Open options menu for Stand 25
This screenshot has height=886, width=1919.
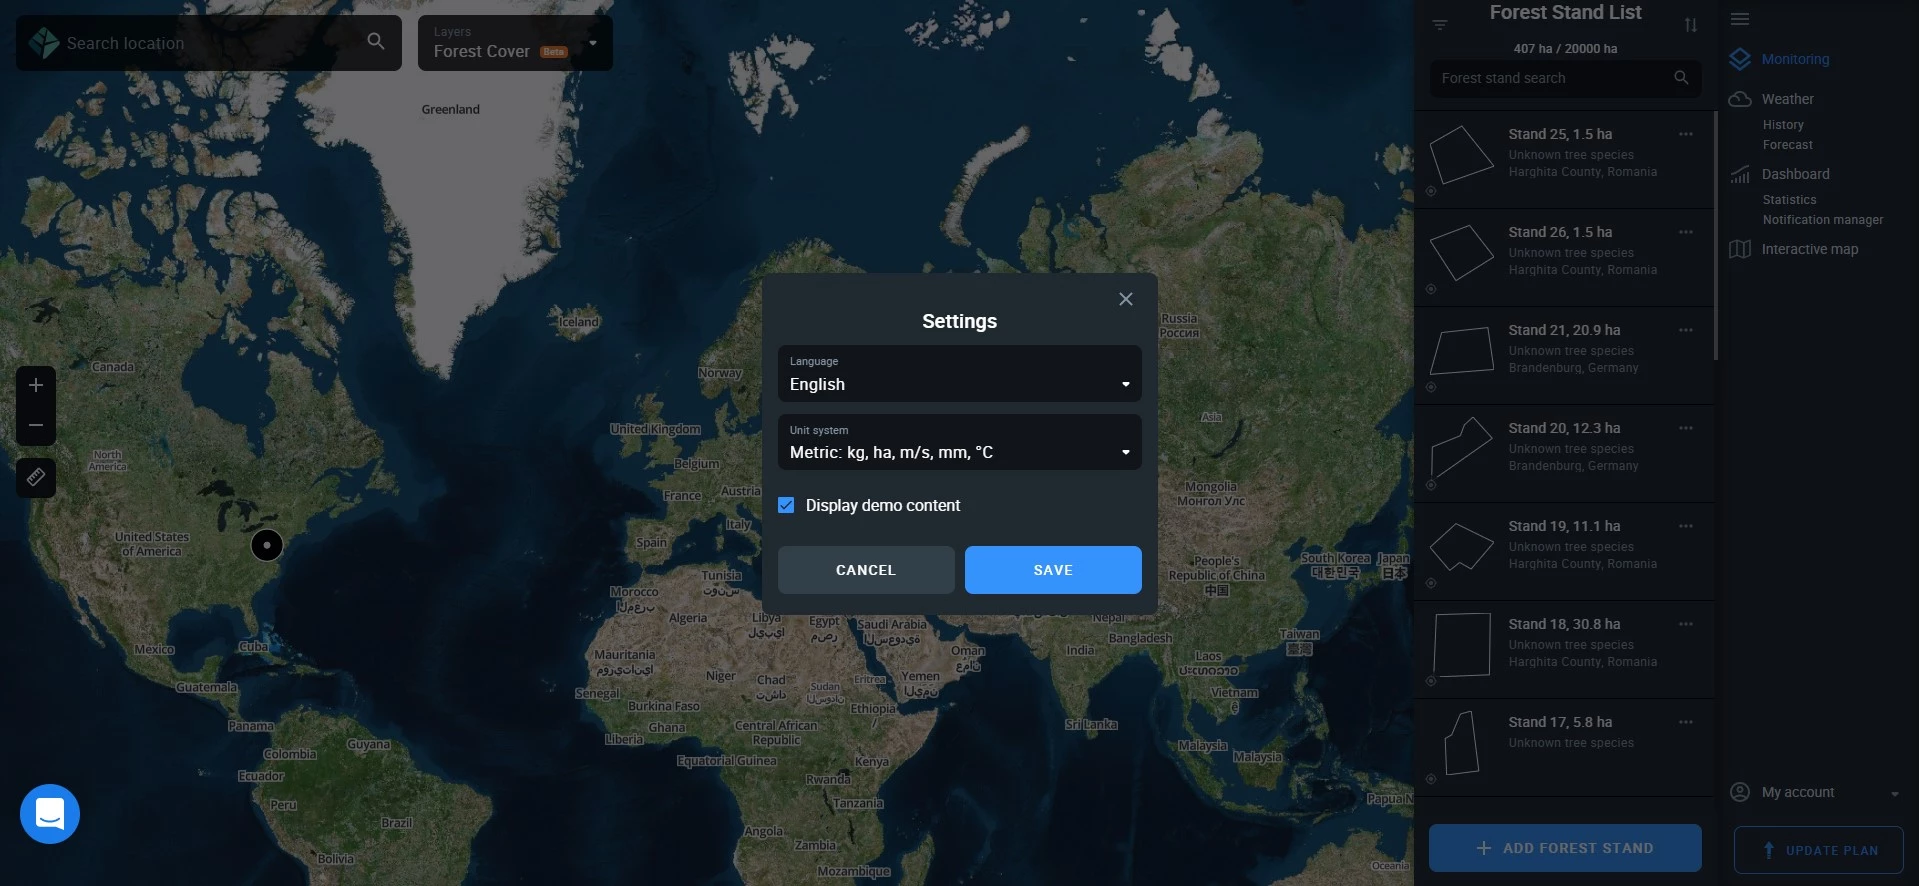click(x=1686, y=134)
